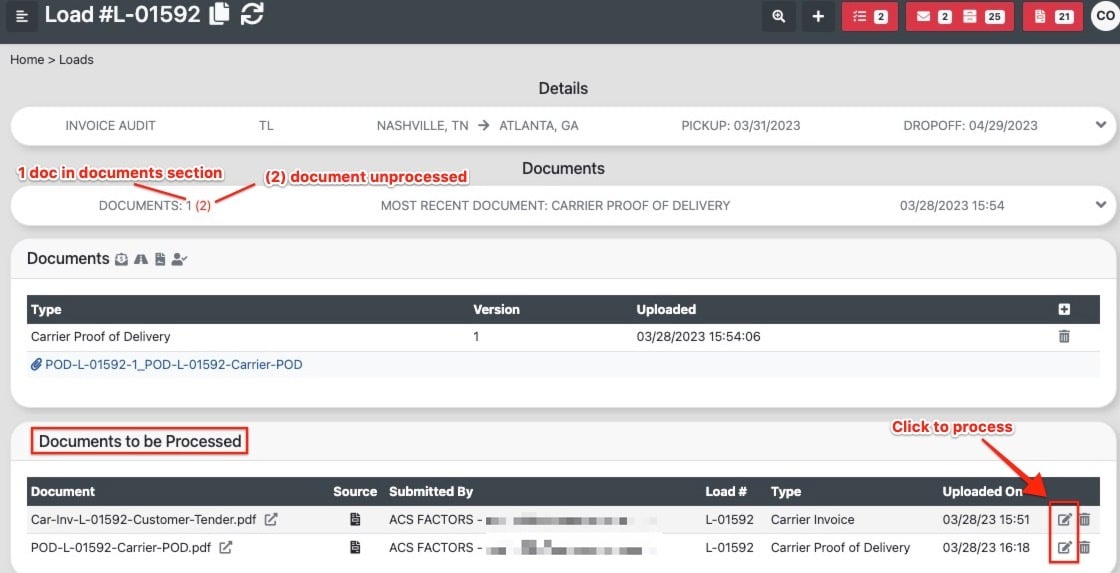The image size is (1120, 573).
Task: Open the documents badge showing 21
Action: pos(1053,16)
